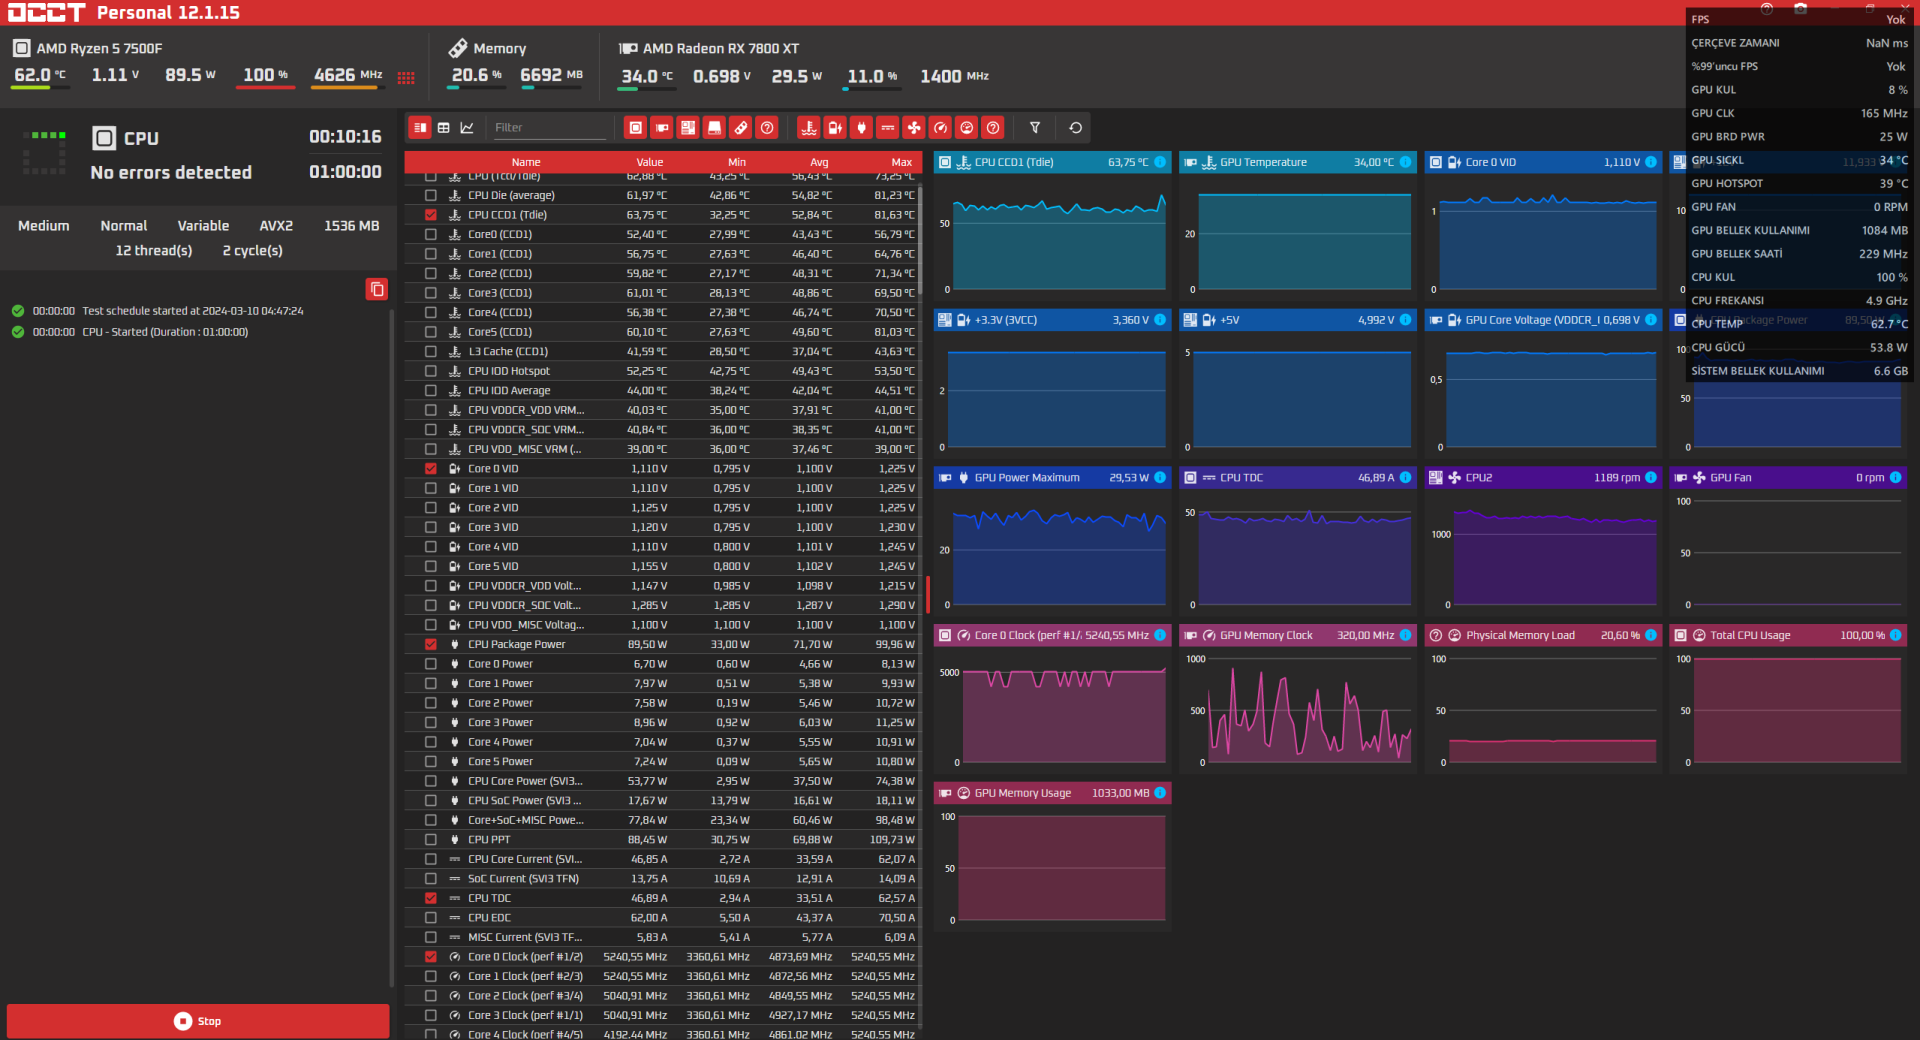Toggle the current sensor type filter

coord(887,128)
